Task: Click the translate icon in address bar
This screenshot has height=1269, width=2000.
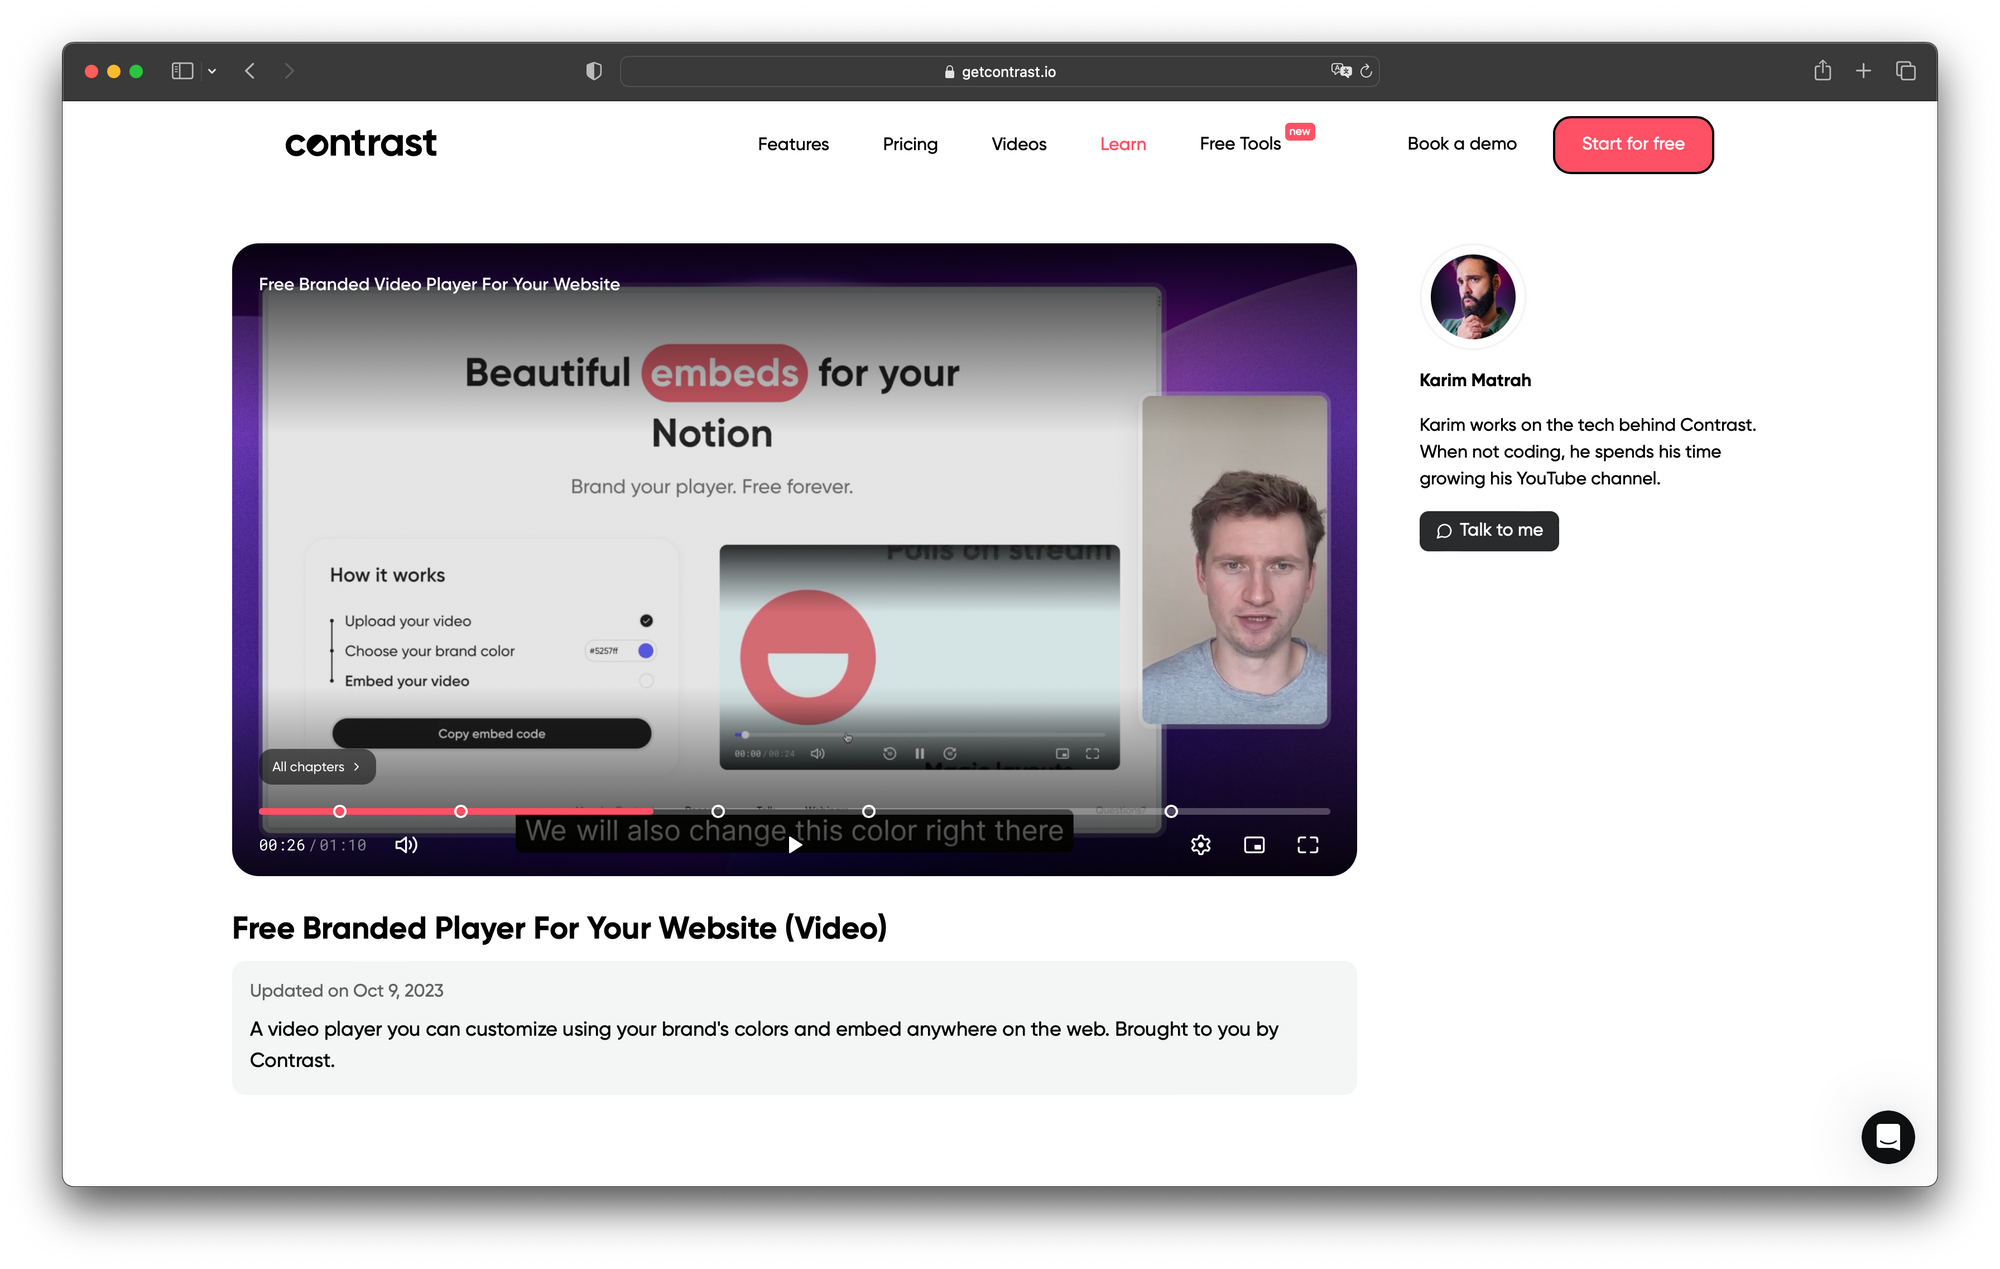Action: point(1341,70)
